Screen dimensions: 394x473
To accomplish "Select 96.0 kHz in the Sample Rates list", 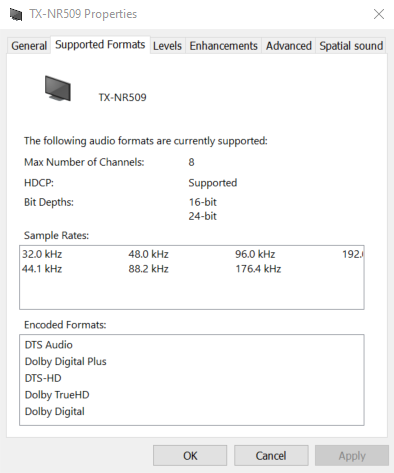I will point(255,254).
